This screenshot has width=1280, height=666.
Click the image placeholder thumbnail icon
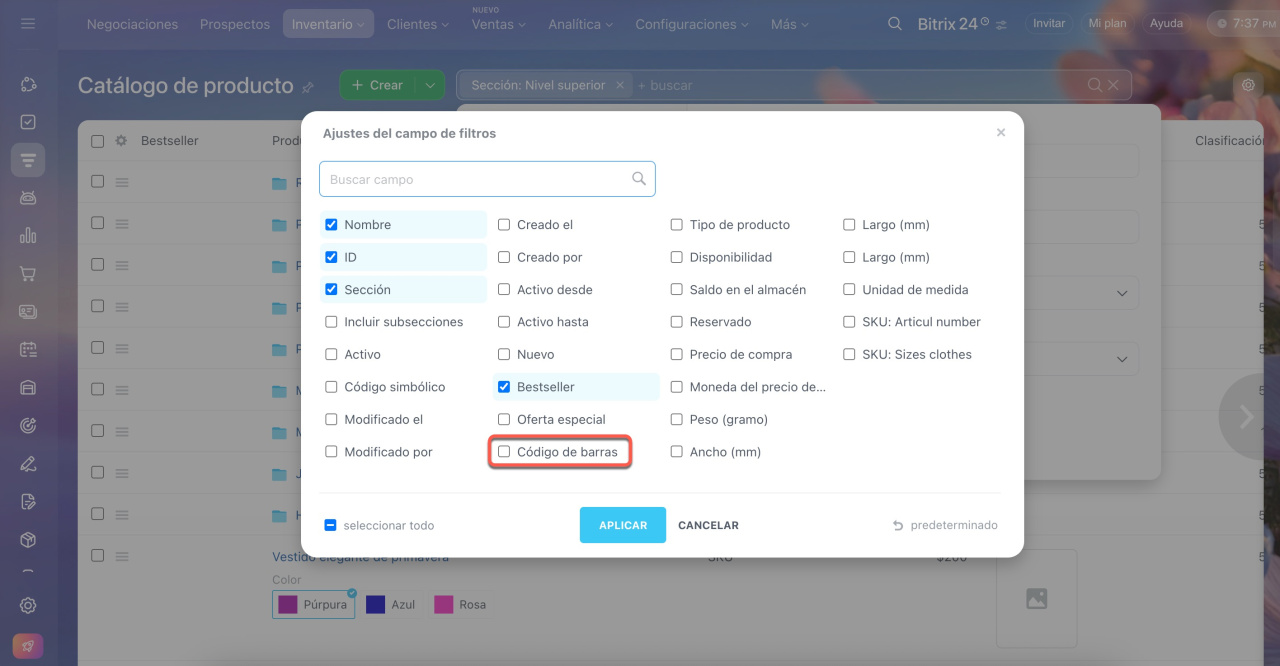click(x=1036, y=598)
